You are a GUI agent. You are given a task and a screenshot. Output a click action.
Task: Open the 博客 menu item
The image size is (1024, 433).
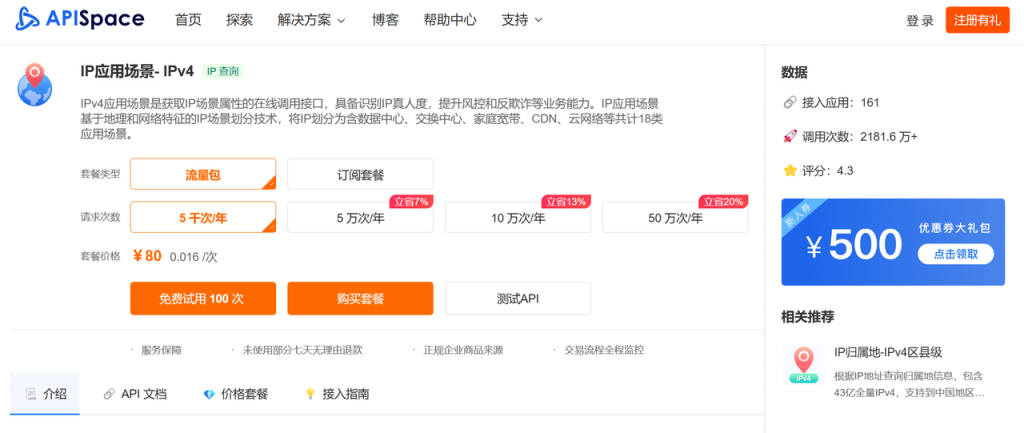(385, 20)
